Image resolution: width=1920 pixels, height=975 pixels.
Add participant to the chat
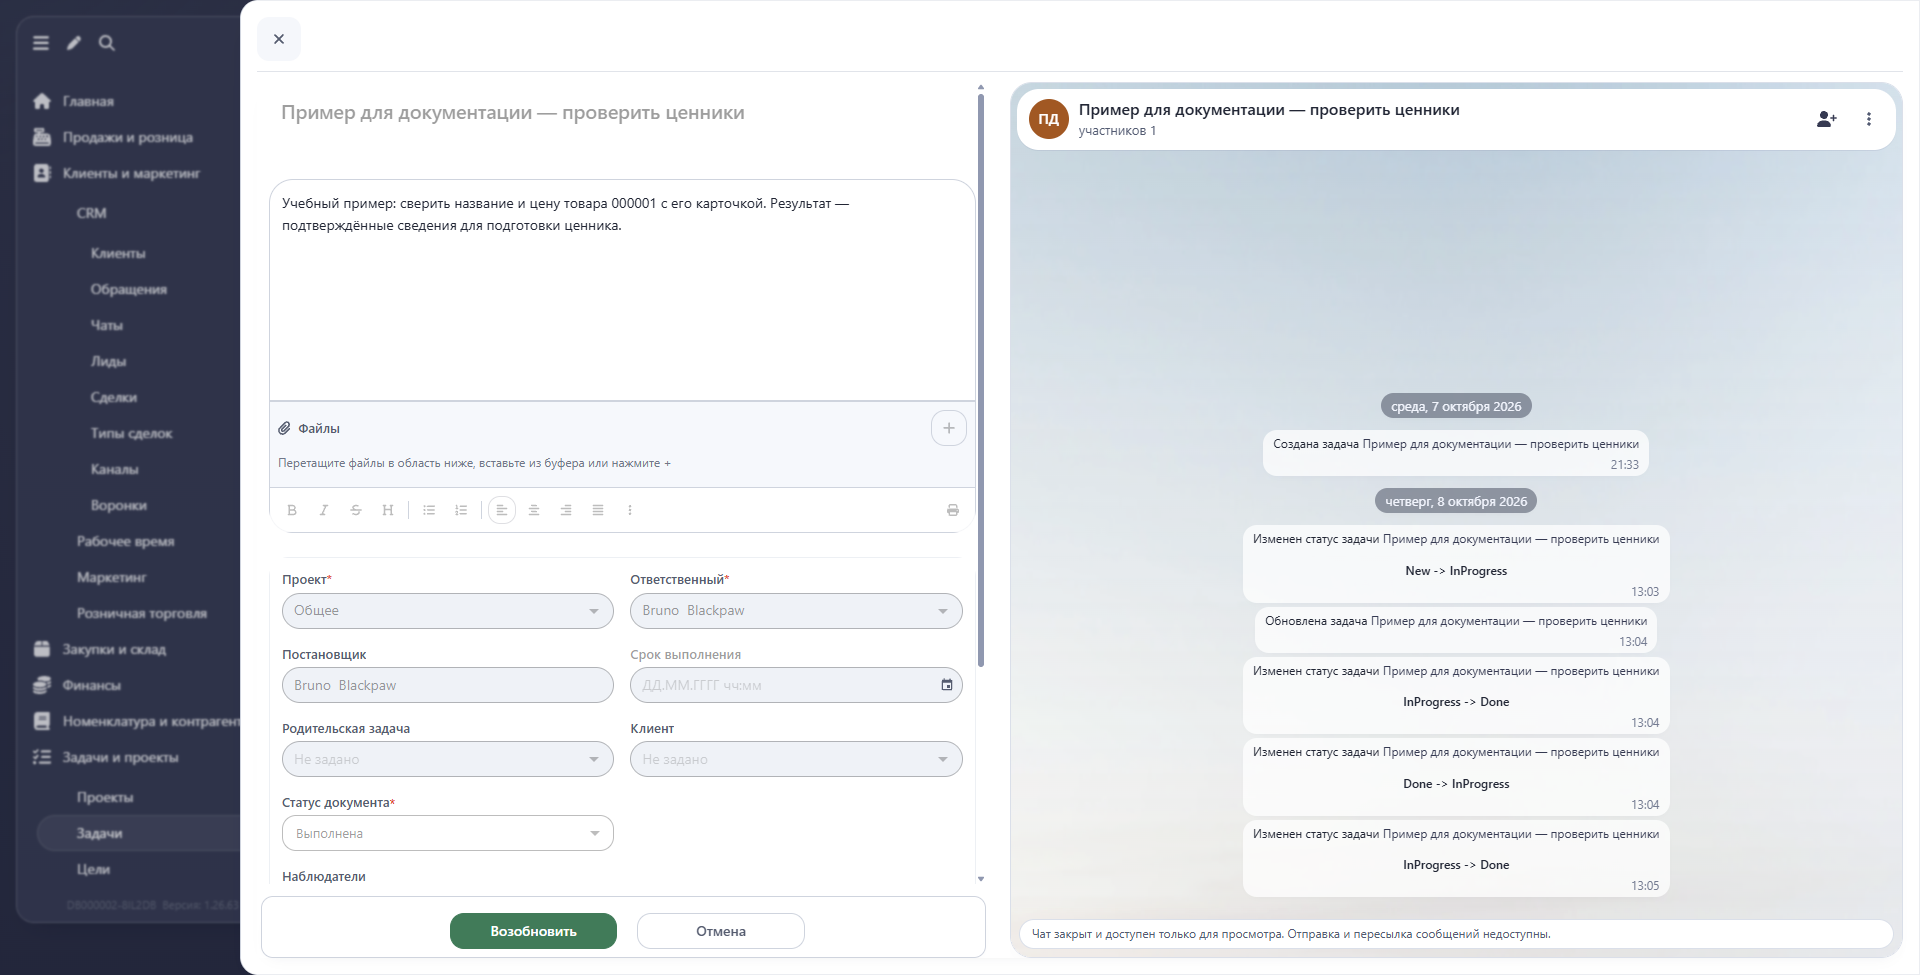point(1827,119)
